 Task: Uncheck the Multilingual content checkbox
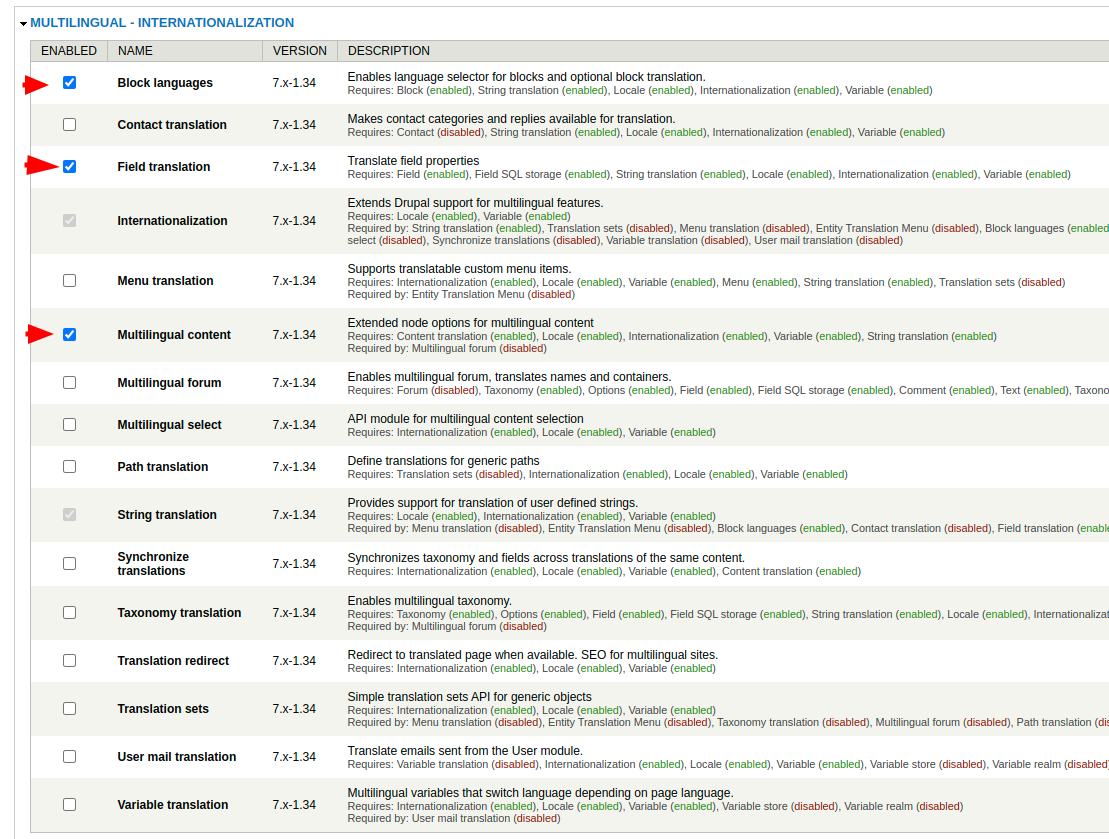pos(69,335)
